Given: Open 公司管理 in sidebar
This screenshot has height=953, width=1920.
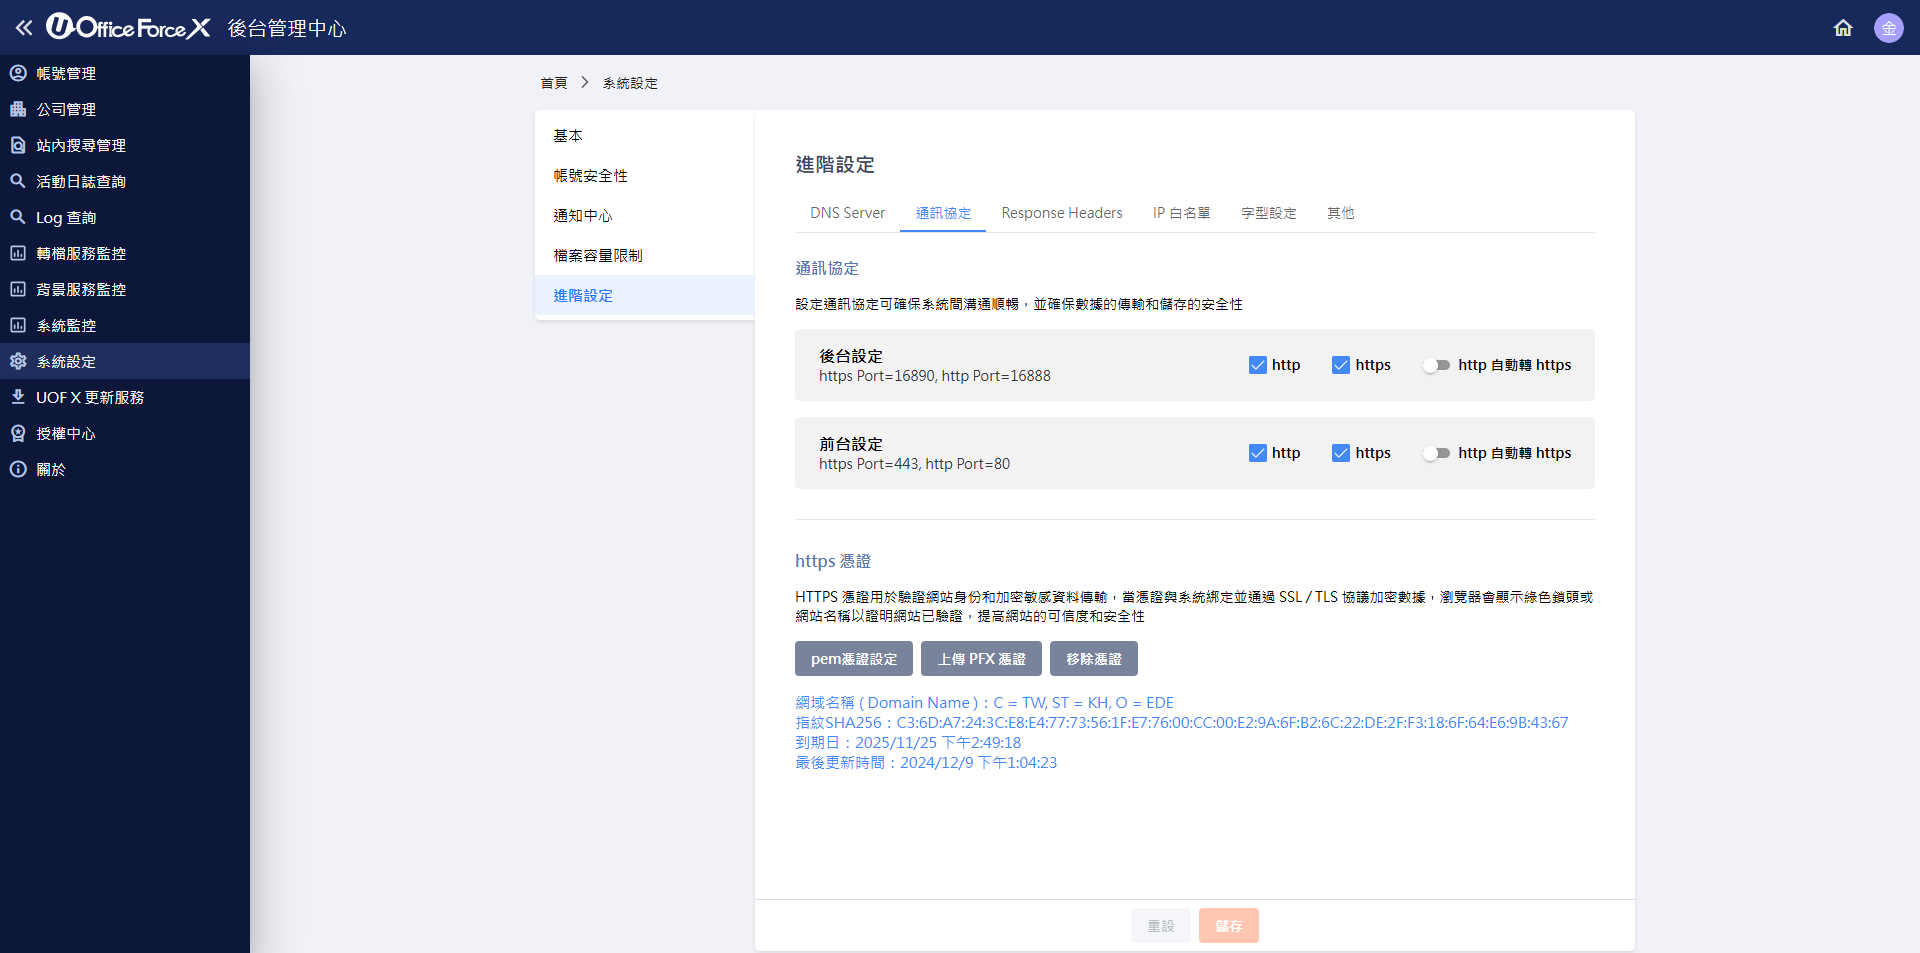Looking at the screenshot, I should [x=125, y=109].
